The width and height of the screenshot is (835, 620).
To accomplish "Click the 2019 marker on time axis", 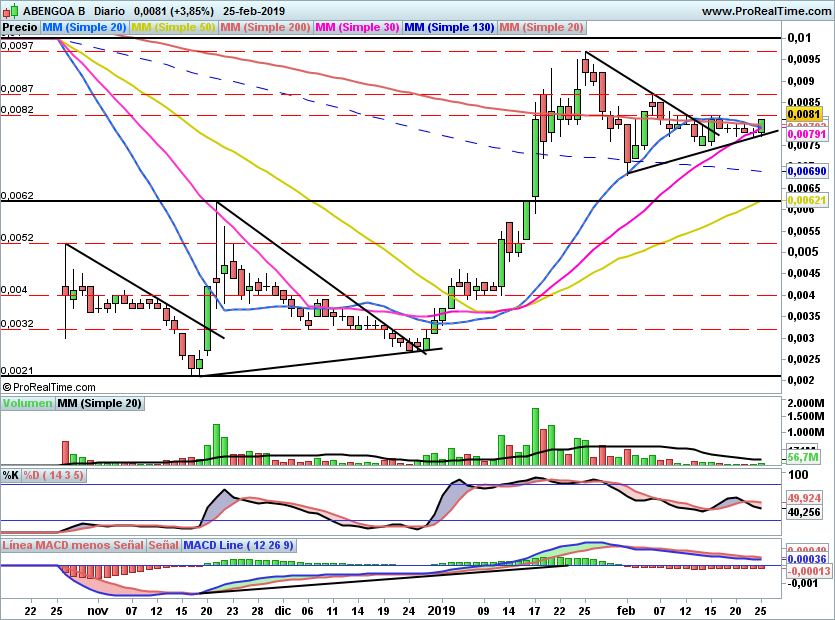I will coord(441,610).
